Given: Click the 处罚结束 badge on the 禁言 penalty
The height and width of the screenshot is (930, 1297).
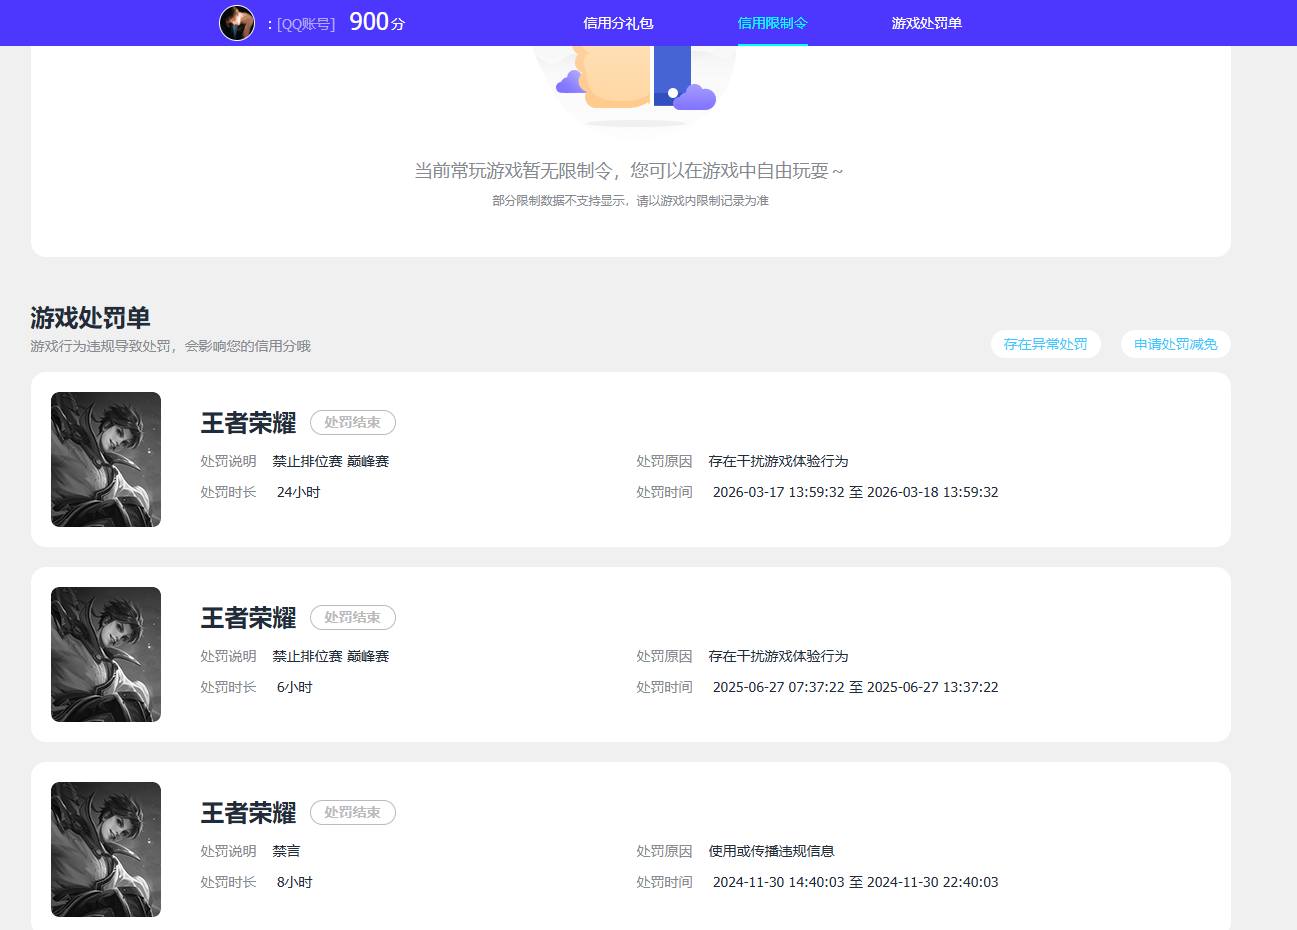Looking at the screenshot, I should click(353, 812).
